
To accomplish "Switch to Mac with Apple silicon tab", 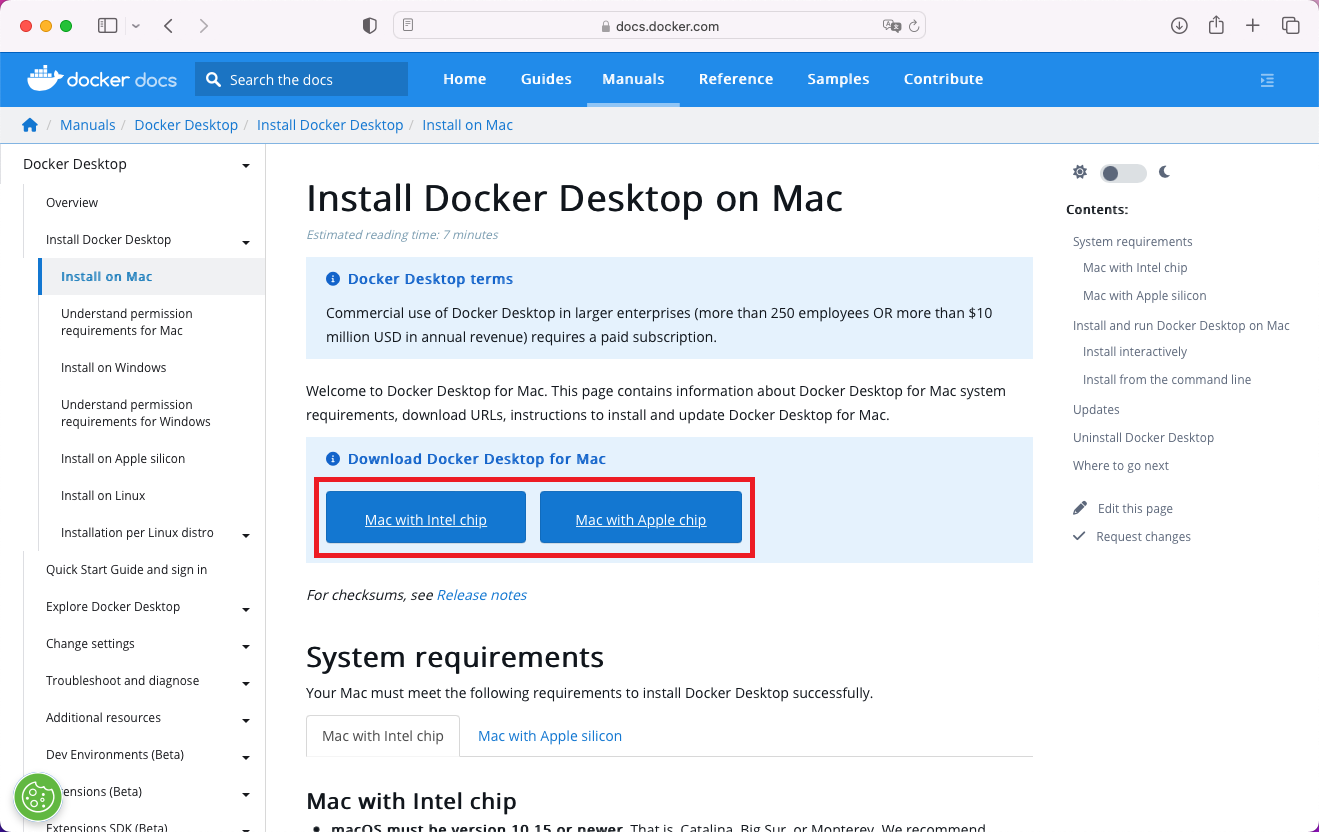I will [x=549, y=736].
